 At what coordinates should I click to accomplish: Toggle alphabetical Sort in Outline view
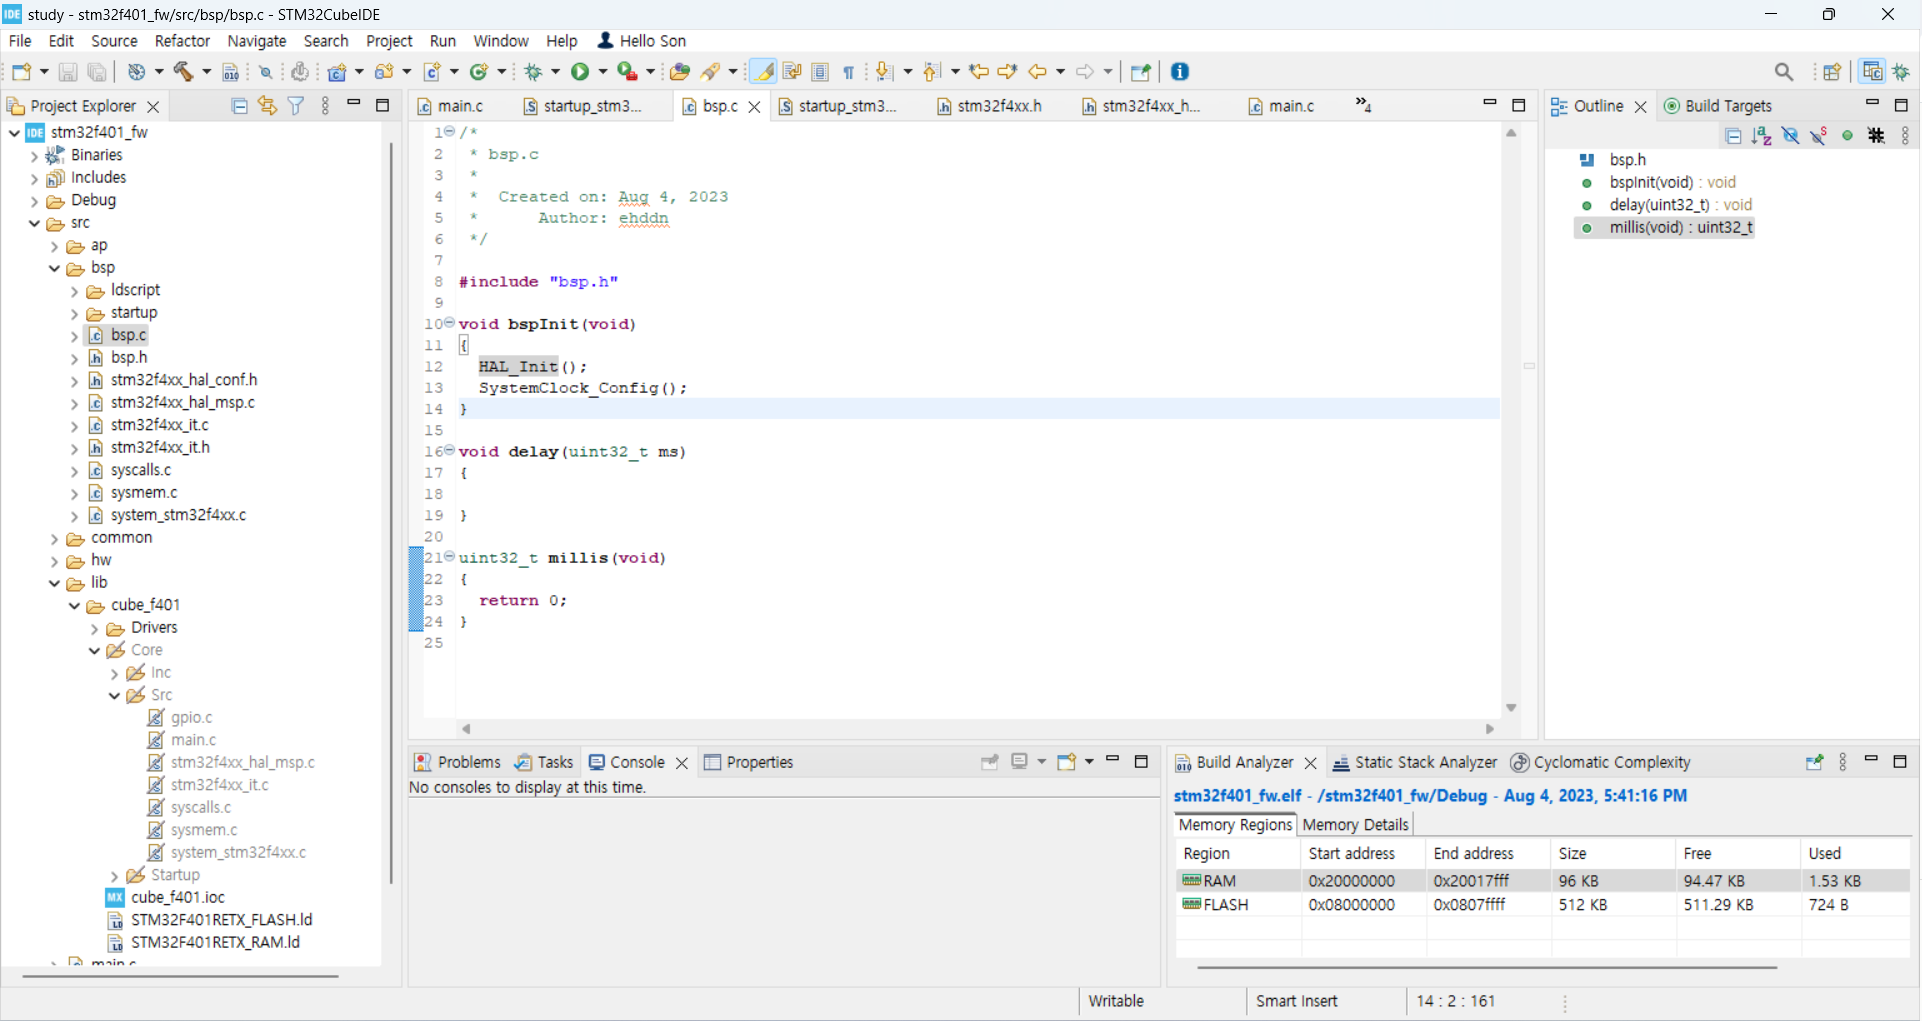(x=1762, y=136)
